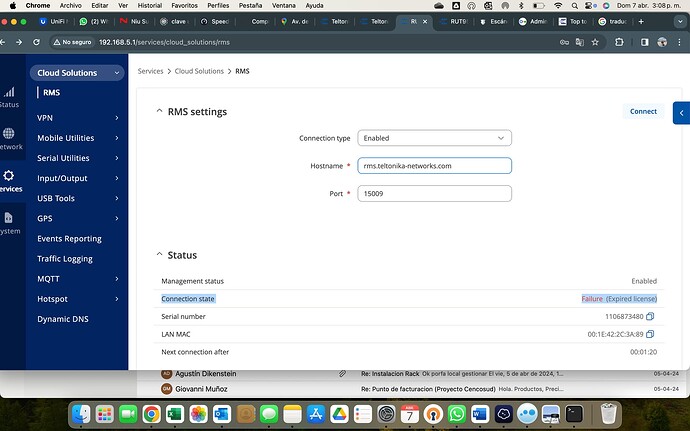The height and width of the screenshot is (431, 690).
Task: Open the Chrome three-dot menu
Action: tap(679, 42)
